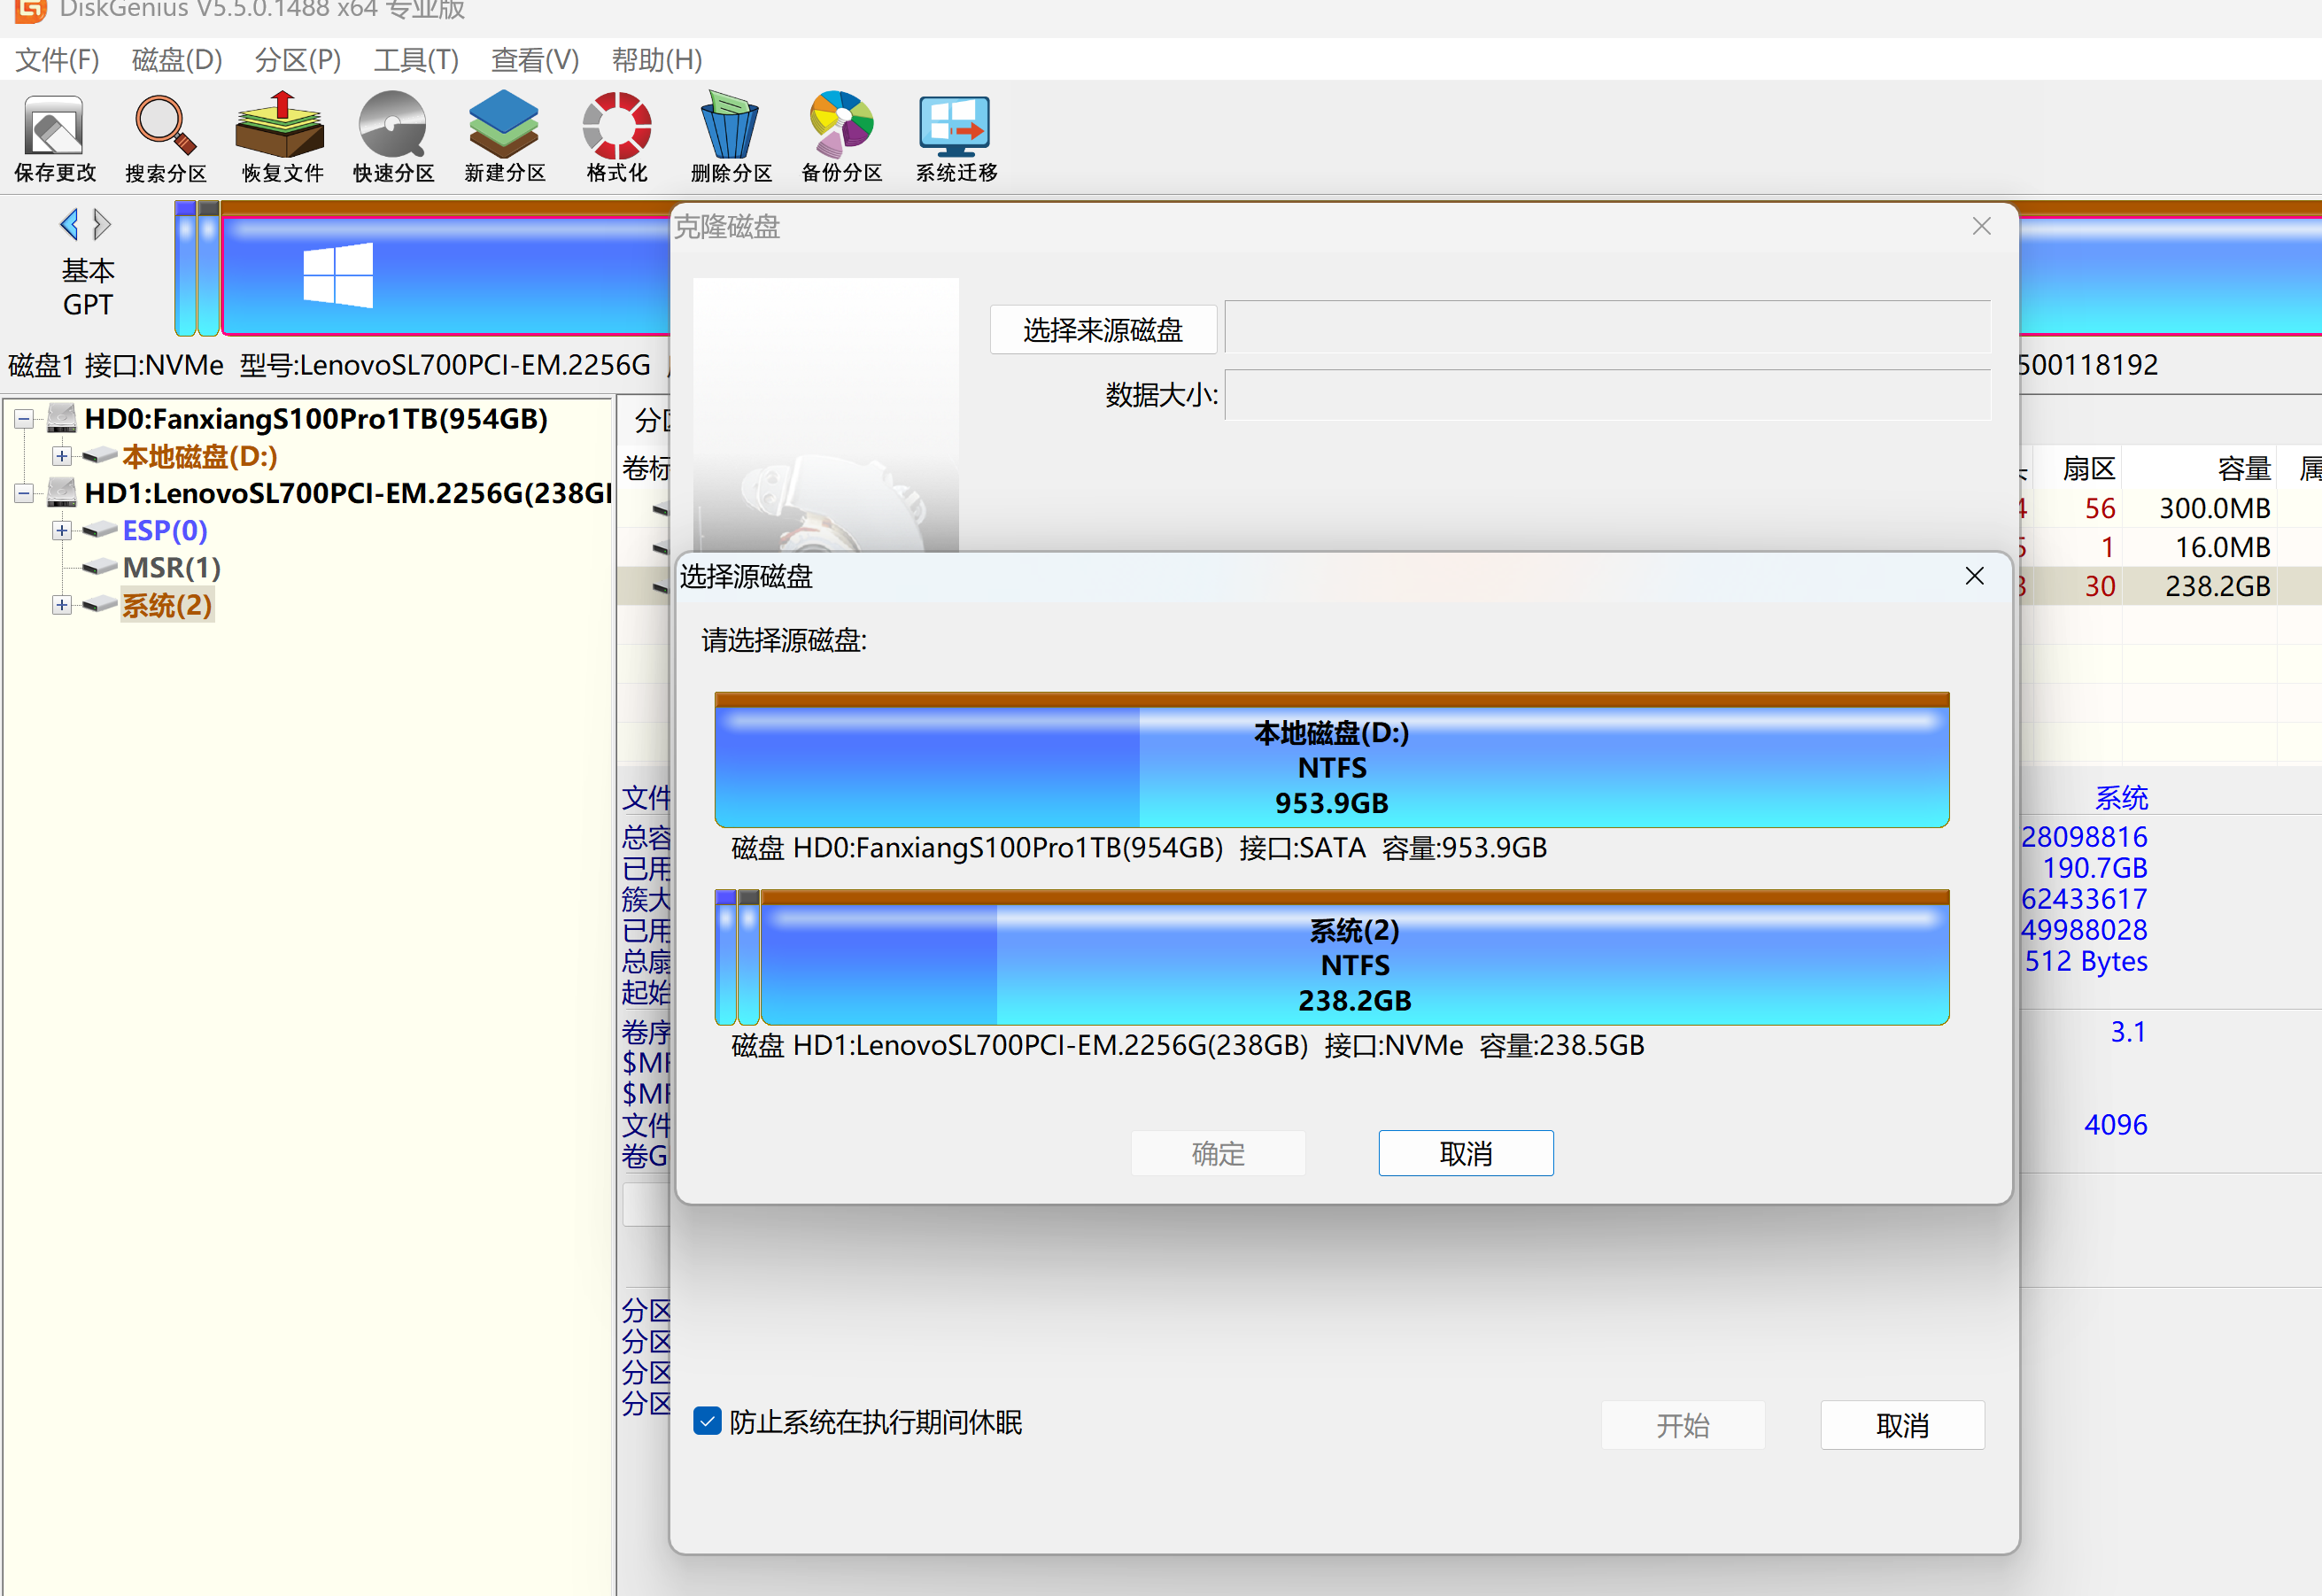
Task: Open 快速分区 quick partition
Action: coord(393,139)
